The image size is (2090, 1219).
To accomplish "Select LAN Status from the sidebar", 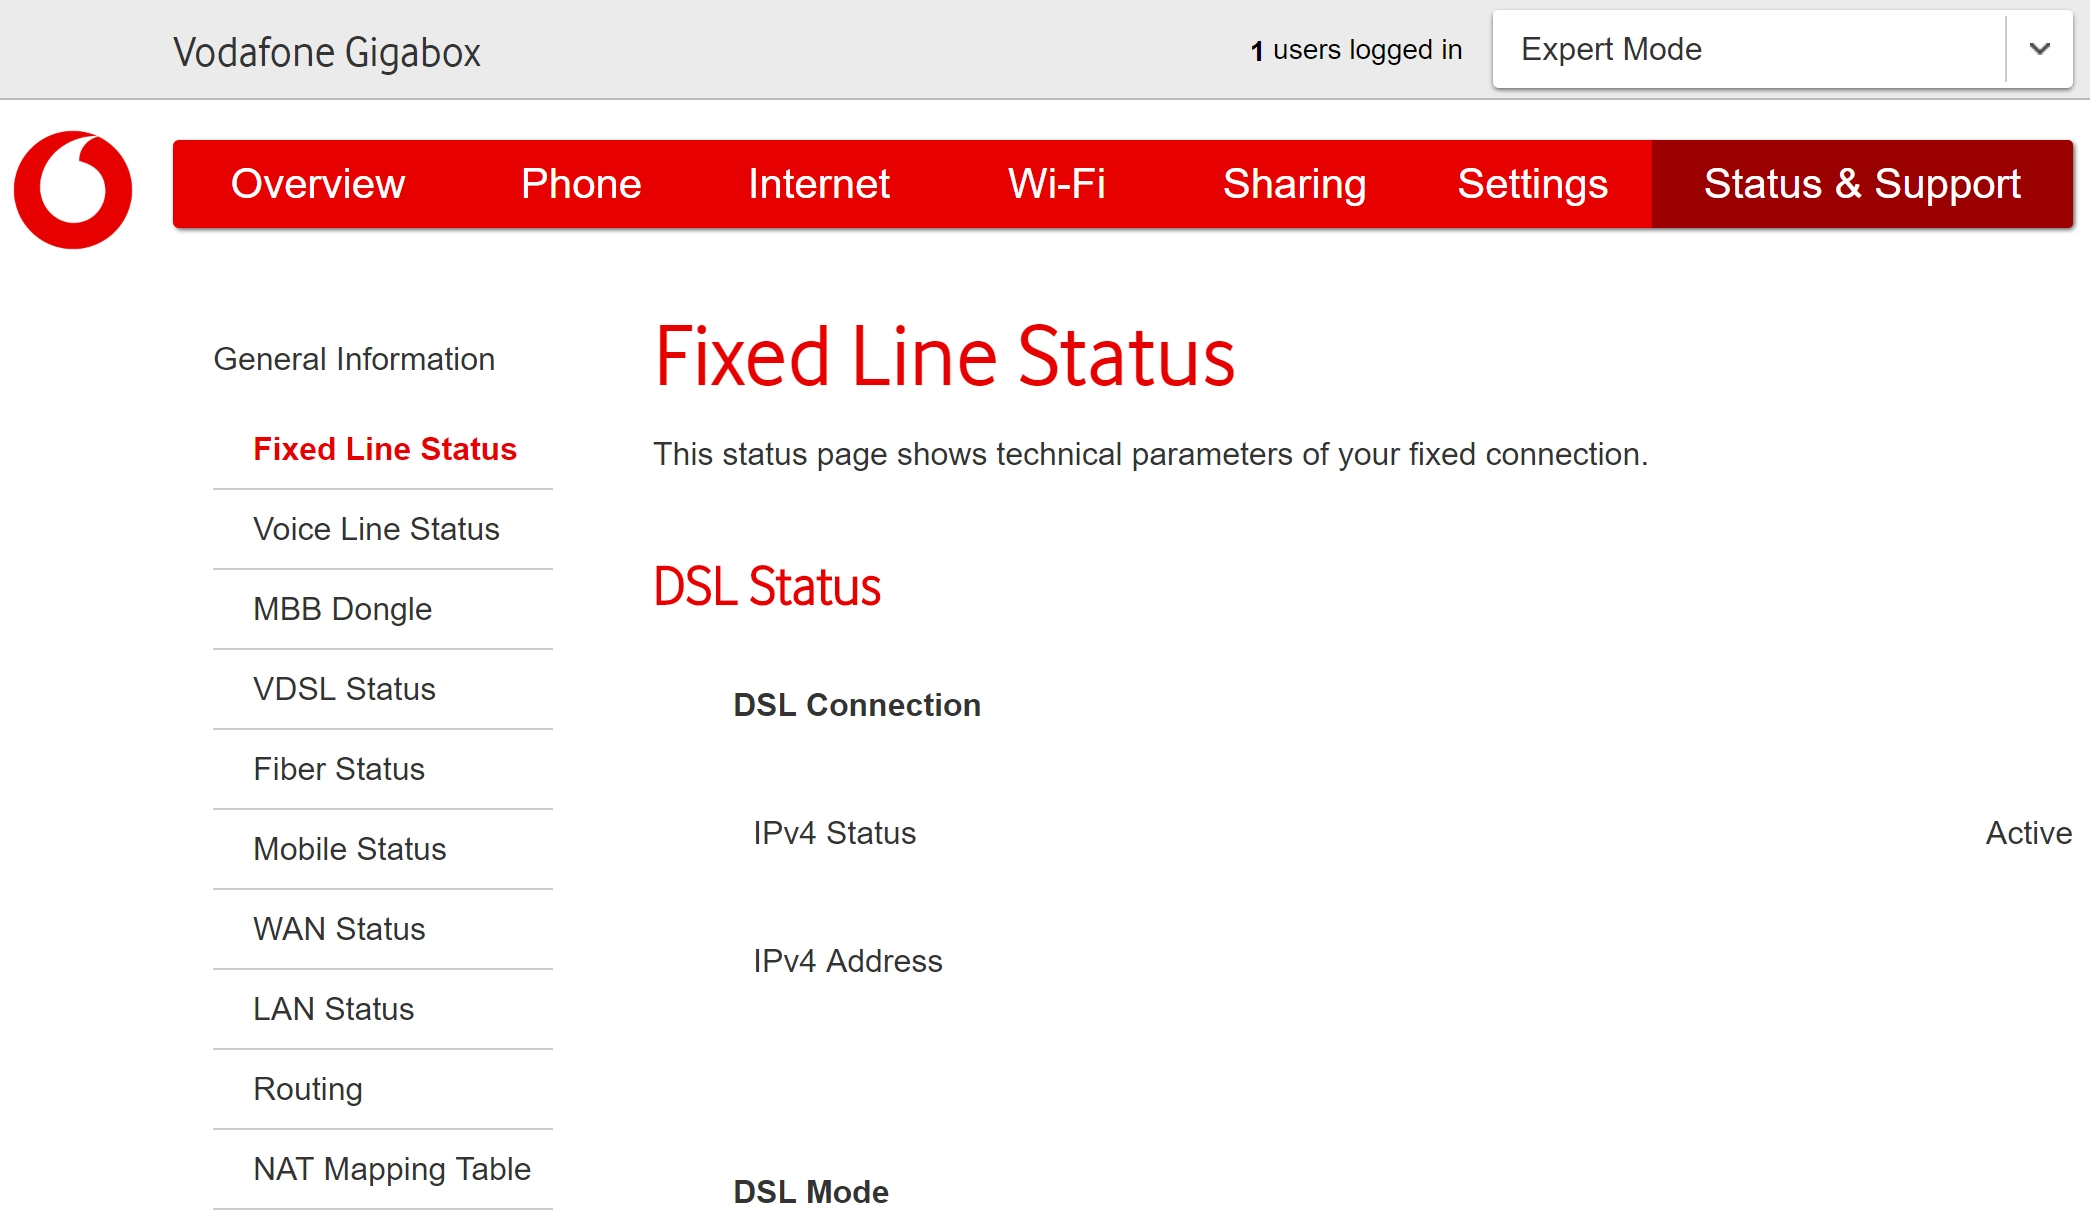I will pyautogui.click(x=333, y=1009).
